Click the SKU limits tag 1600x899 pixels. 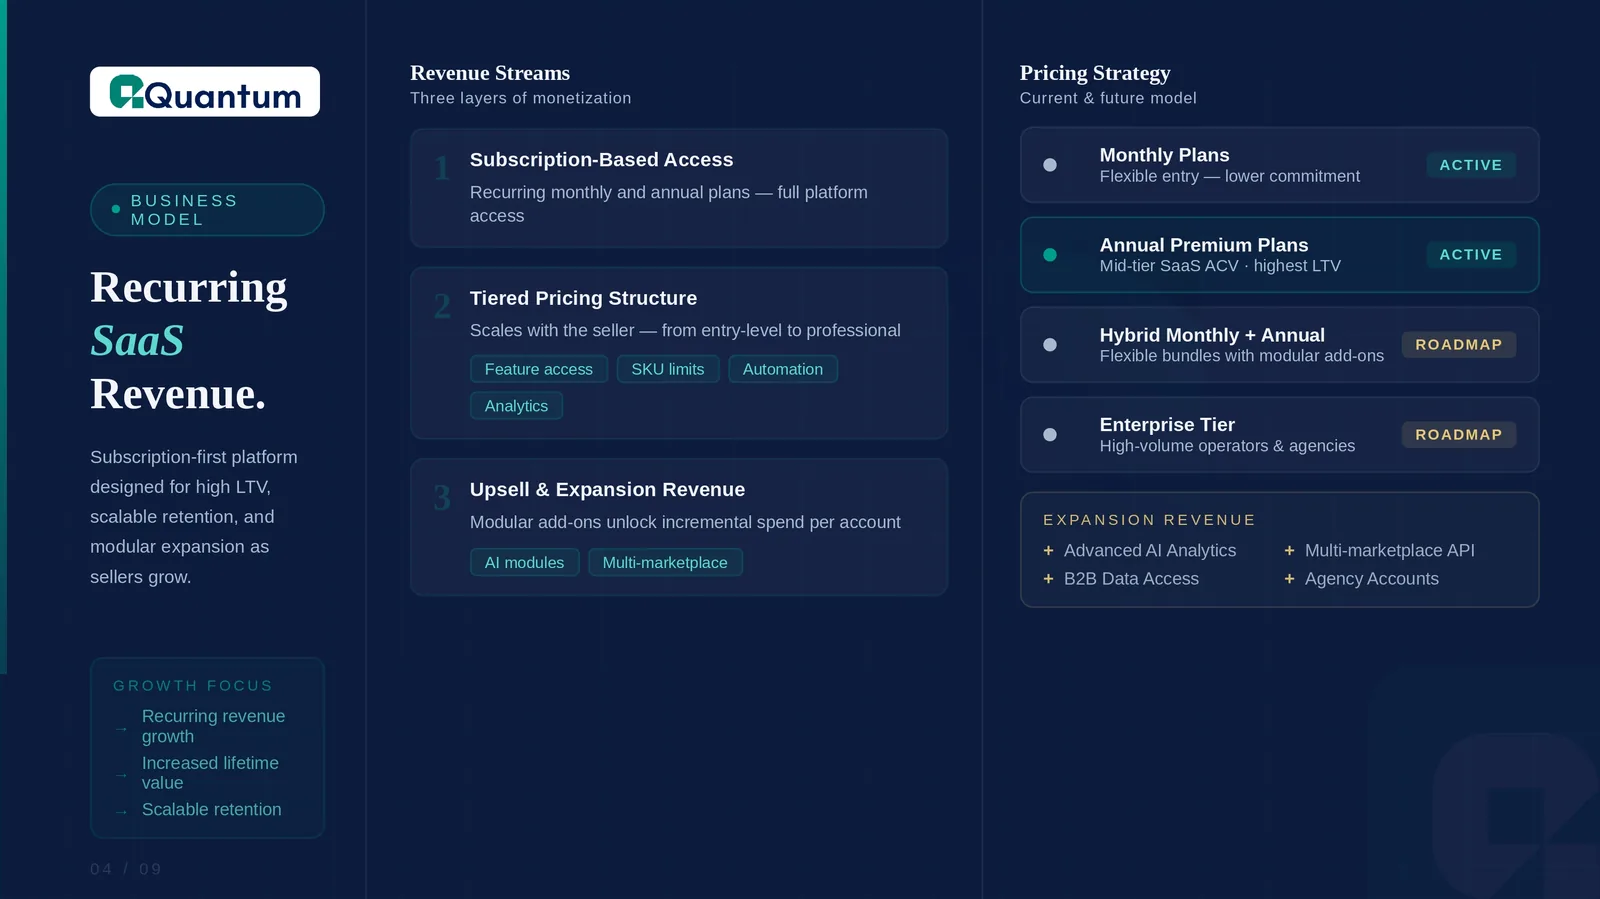[667, 369]
